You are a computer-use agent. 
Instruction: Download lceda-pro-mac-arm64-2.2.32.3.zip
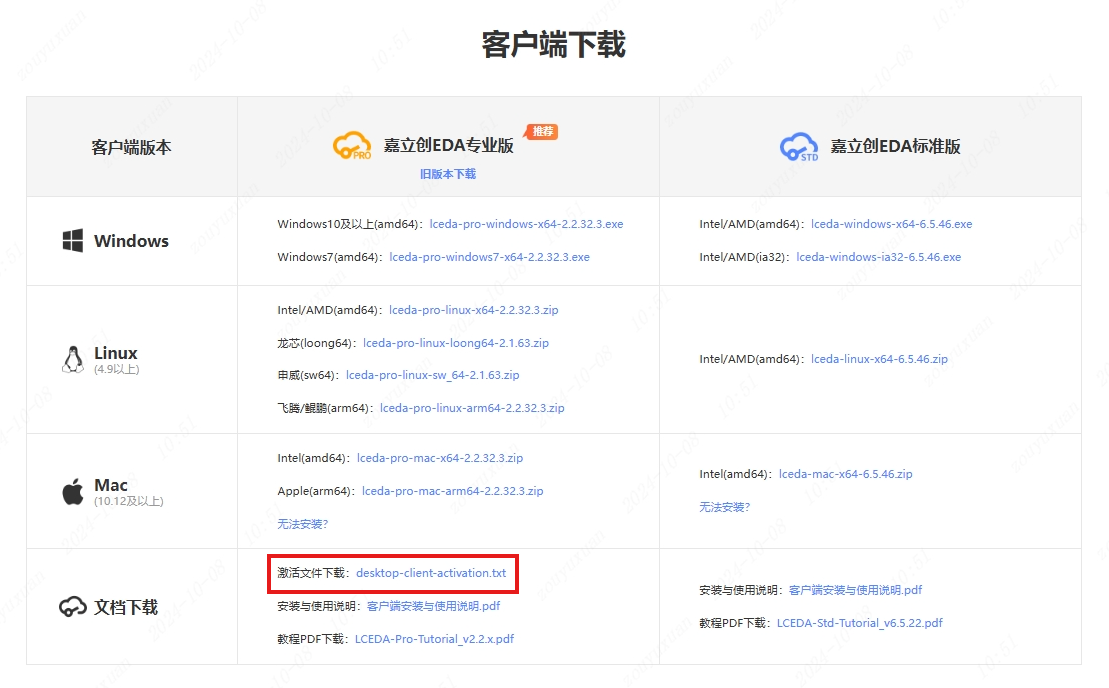coord(453,491)
